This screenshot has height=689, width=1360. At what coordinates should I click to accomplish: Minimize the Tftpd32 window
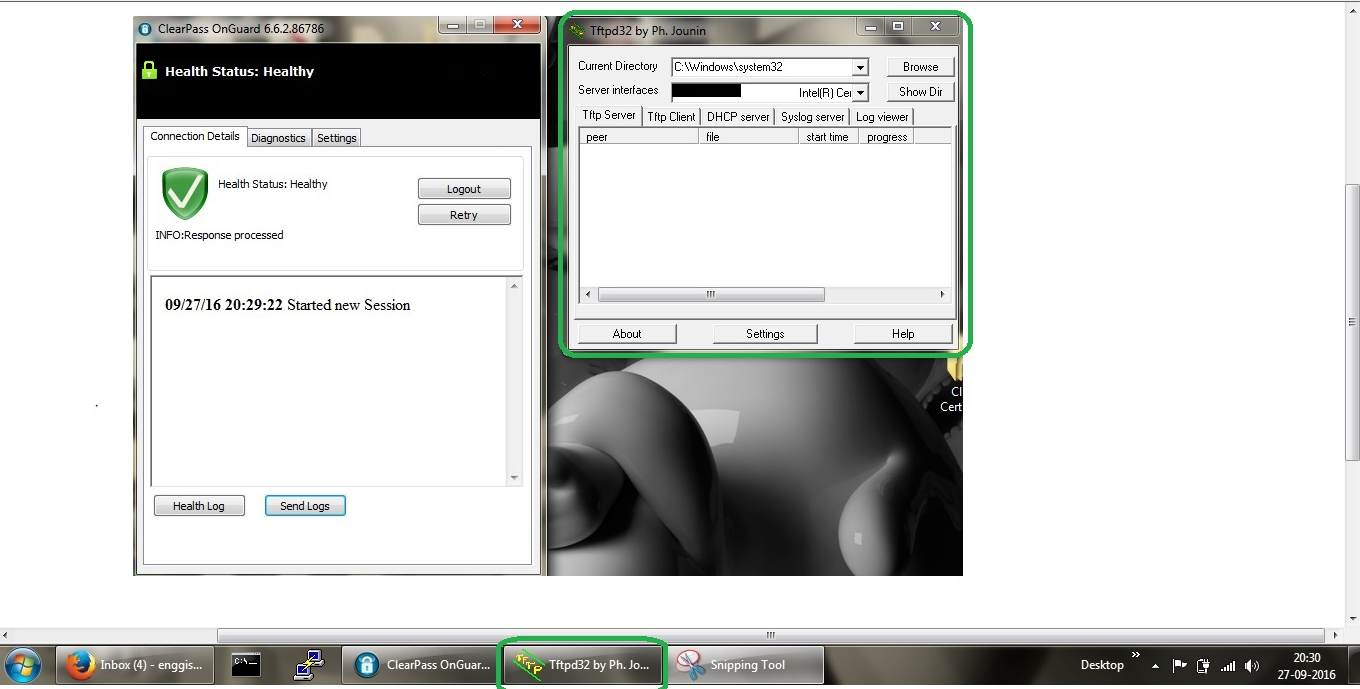(x=871, y=27)
